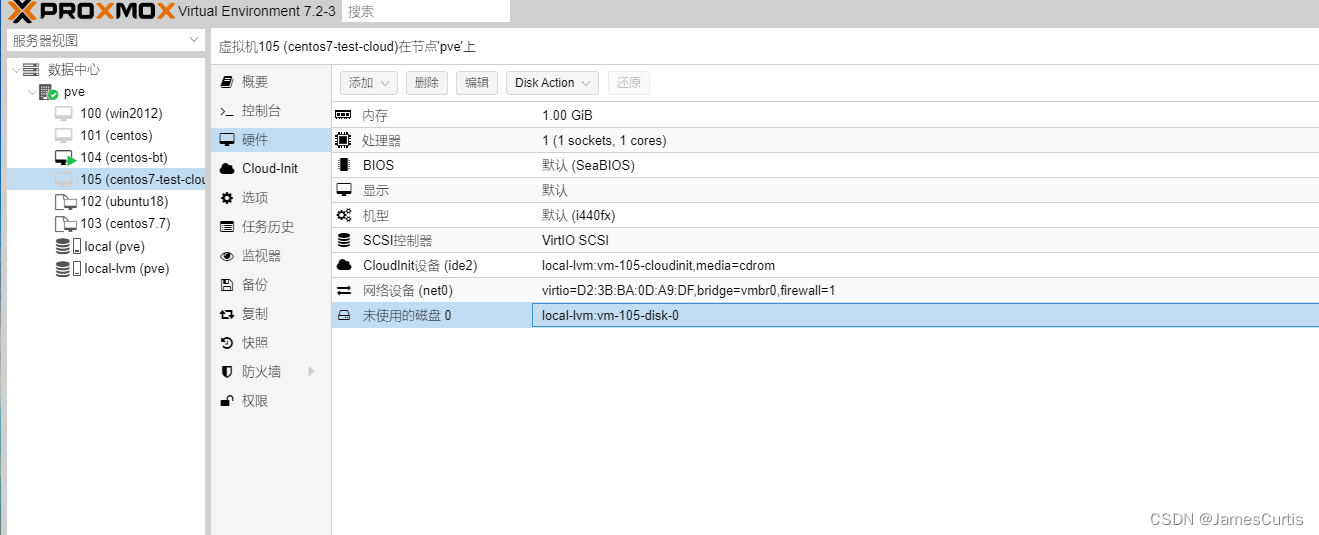Click the pve node server icon

48,92
